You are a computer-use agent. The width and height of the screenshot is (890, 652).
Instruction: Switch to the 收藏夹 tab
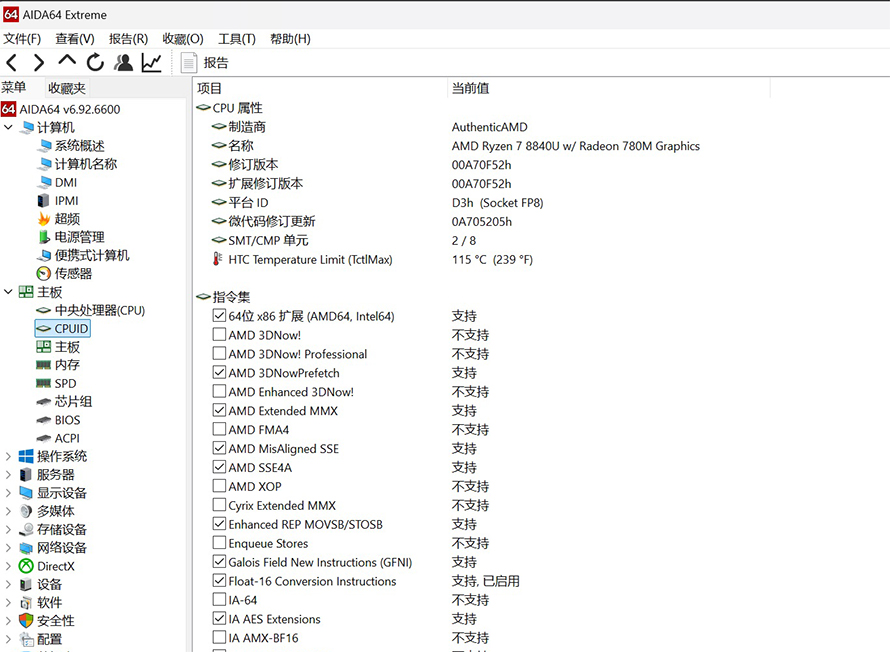point(67,88)
